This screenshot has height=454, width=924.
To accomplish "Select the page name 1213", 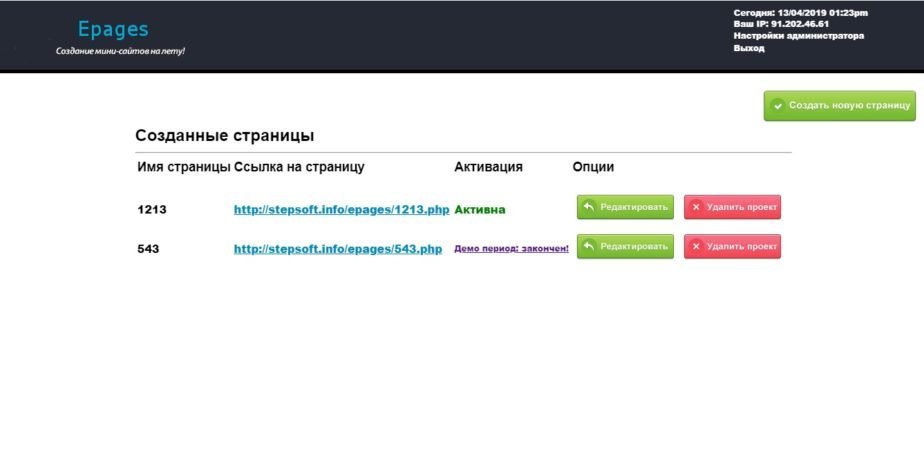I will pyautogui.click(x=152, y=209).
